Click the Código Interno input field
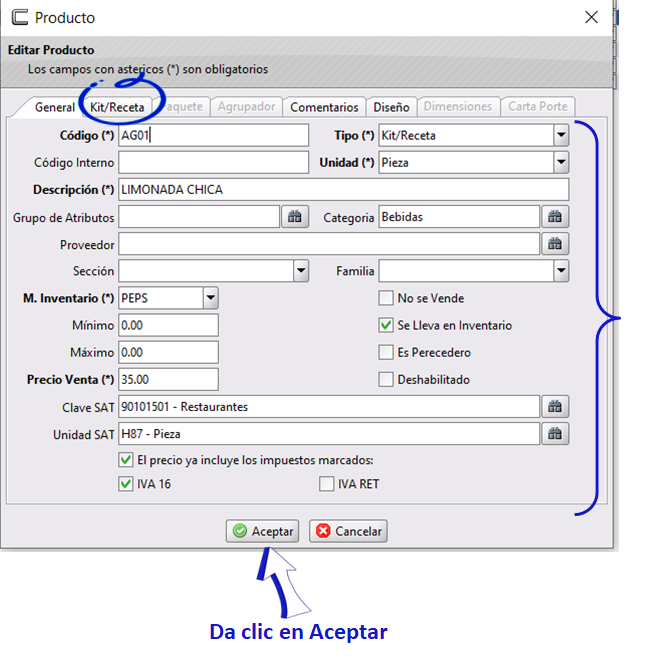Screen dimensions: 646x659 coord(214,162)
